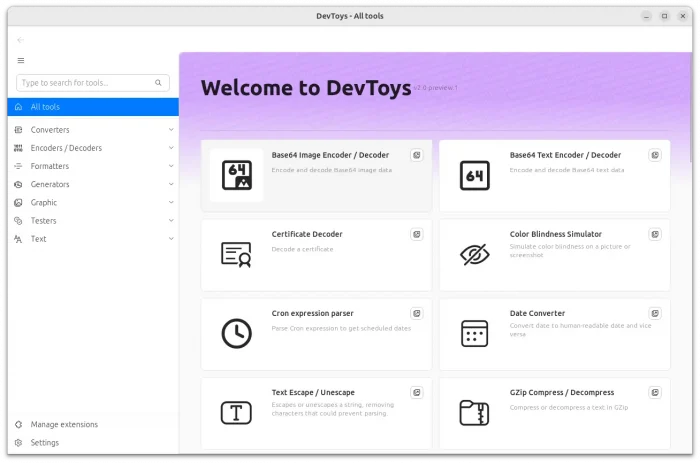Open Manage extensions
The width and height of the screenshot is (700, 463).
(64, 424)
